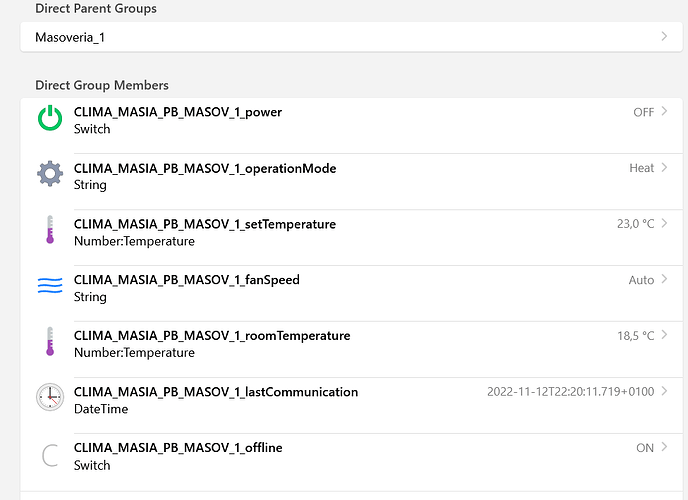
Task: Open CLIMA_MASIA_PB_MASOV_1_roomTemperature item
Action: point(212,336)
